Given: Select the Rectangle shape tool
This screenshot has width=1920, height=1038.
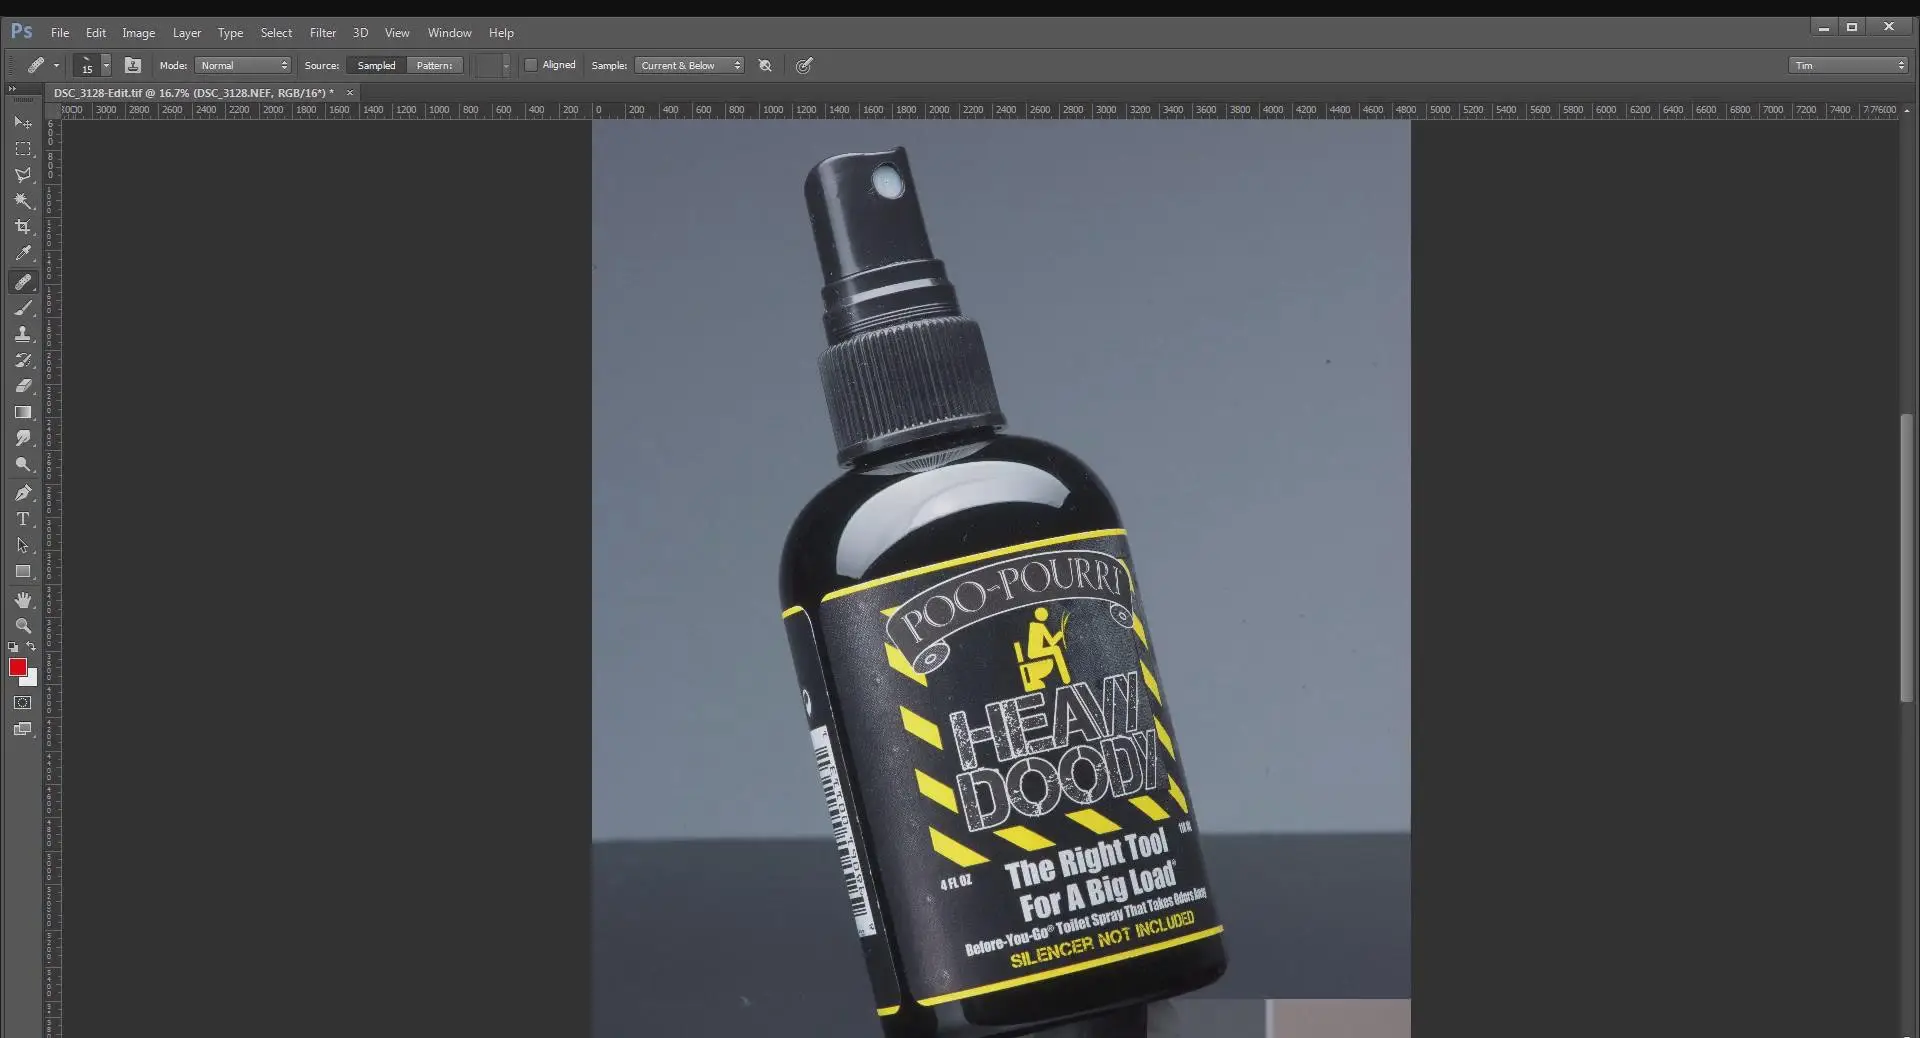Looking at the screenshot, I should click(22, 571).
